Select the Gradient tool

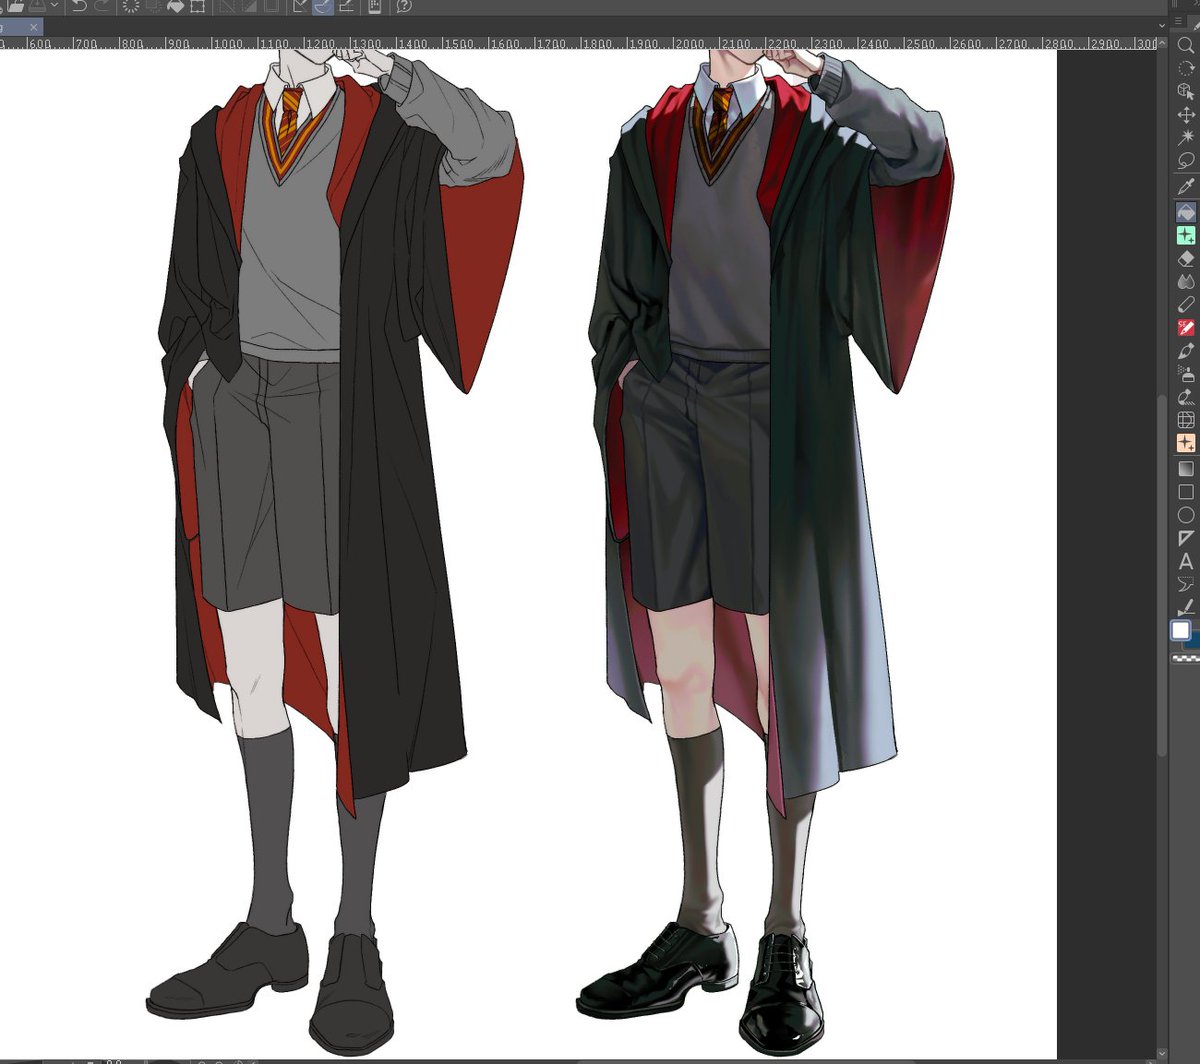point(1186,468)
